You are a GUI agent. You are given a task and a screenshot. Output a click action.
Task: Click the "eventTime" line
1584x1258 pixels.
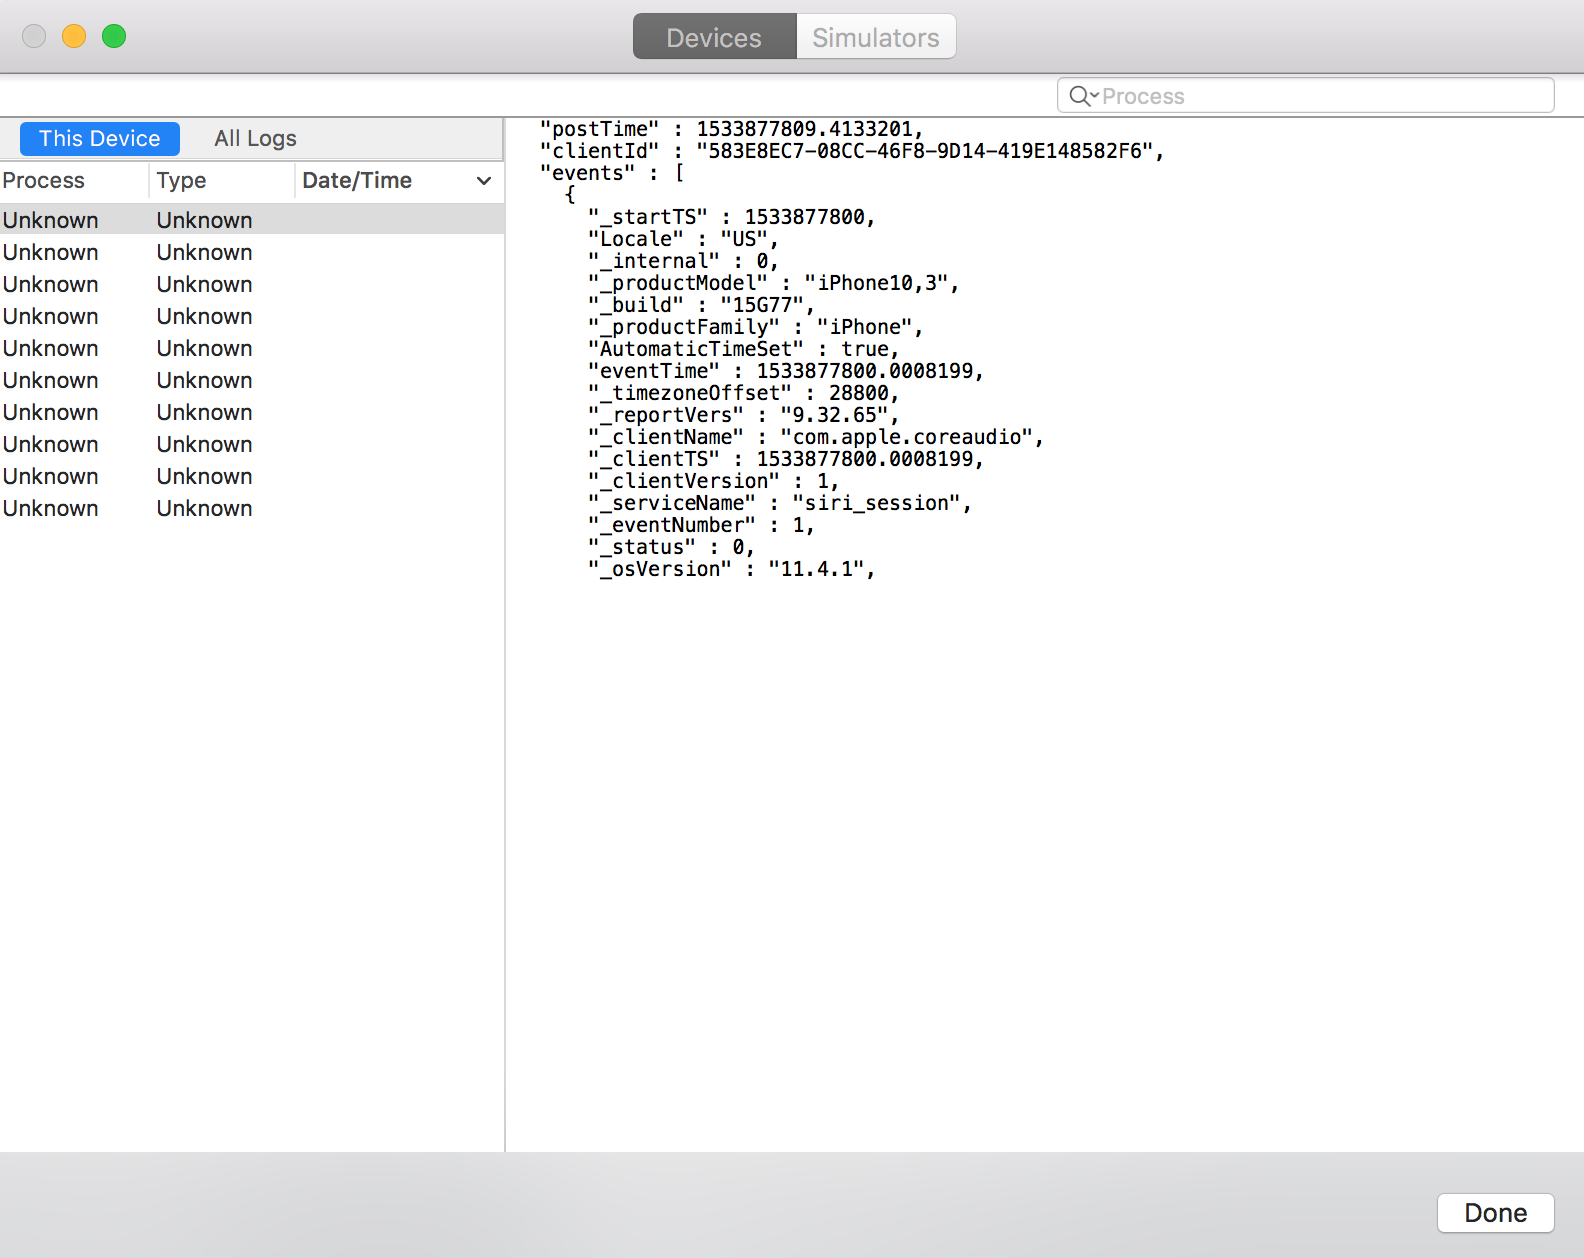(785, 371)
